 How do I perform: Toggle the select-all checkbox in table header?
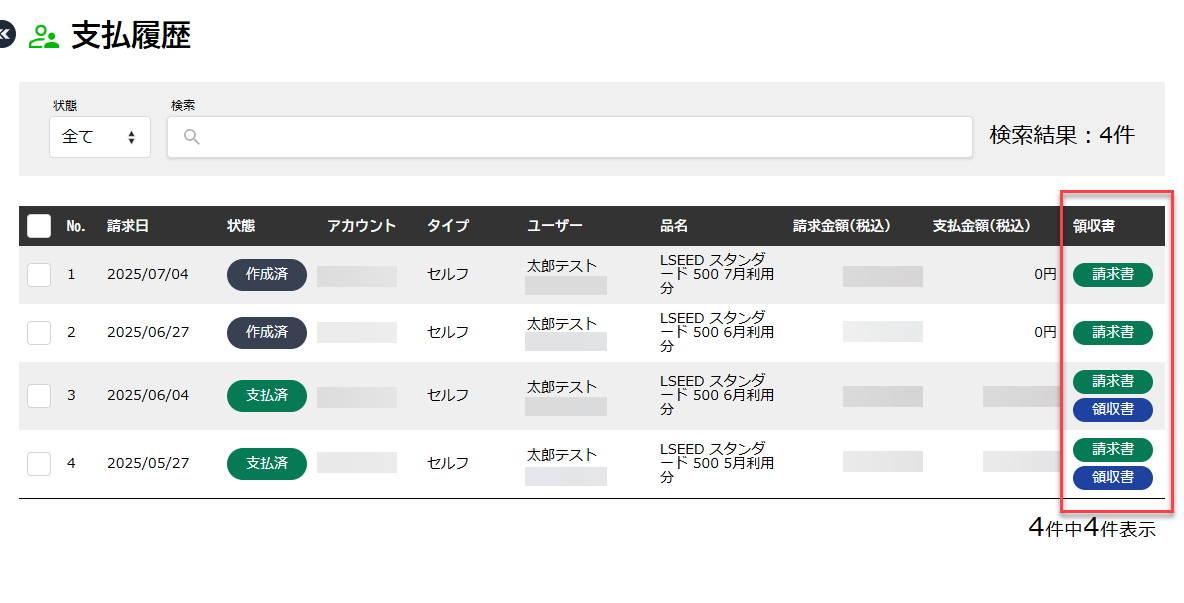click(39, 226)
